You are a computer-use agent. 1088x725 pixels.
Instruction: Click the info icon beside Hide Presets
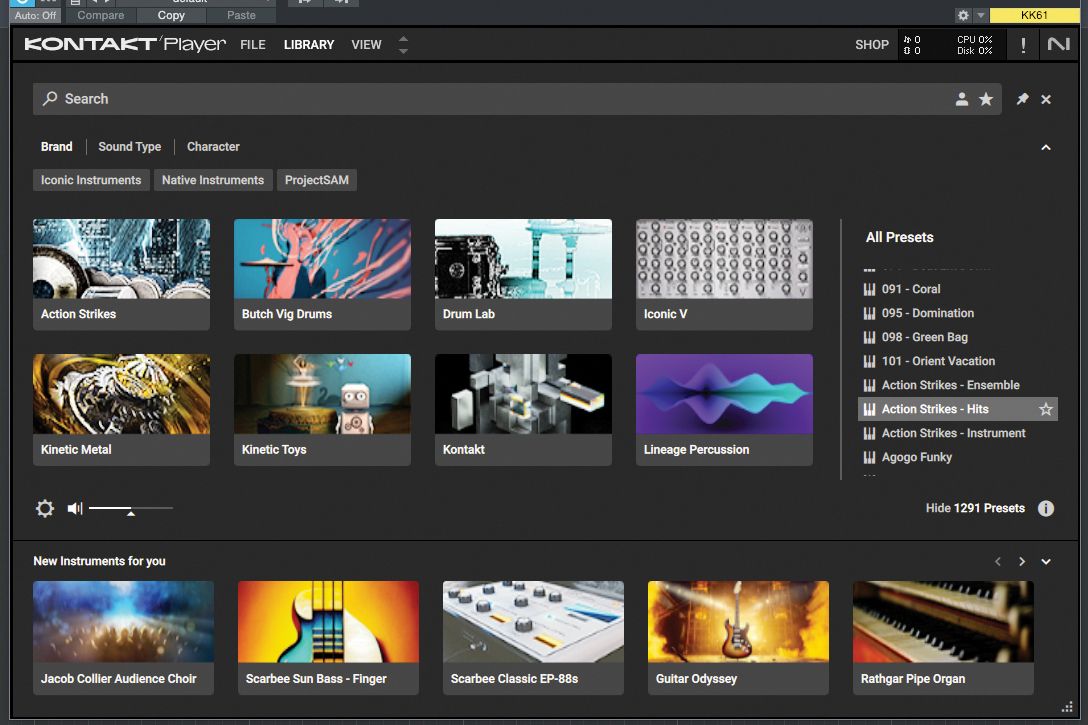coord(1045,508)
